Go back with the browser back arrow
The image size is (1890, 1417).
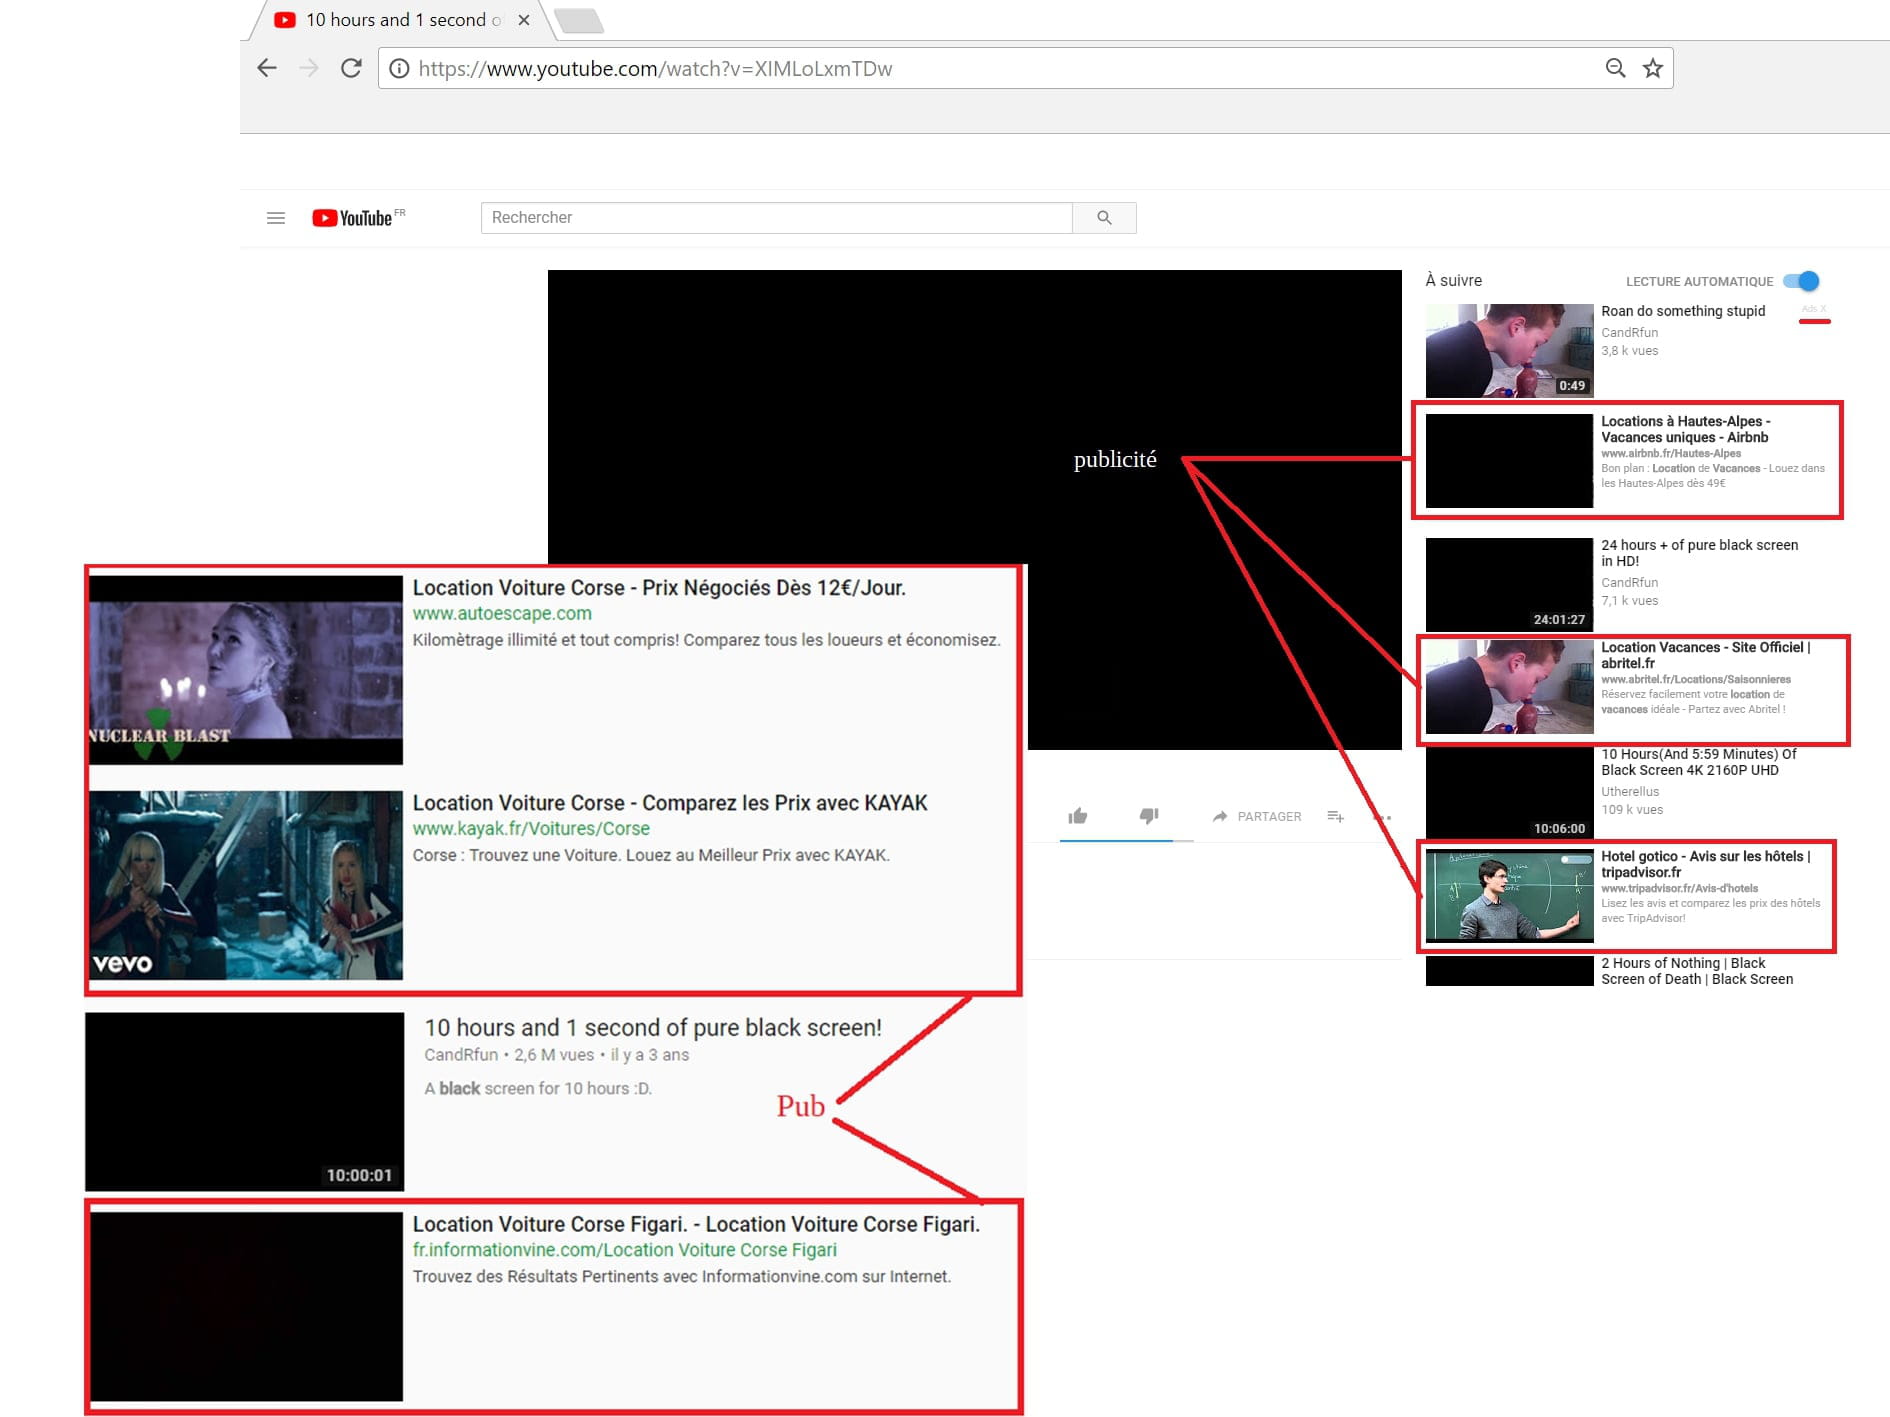(x=267, y=68)
